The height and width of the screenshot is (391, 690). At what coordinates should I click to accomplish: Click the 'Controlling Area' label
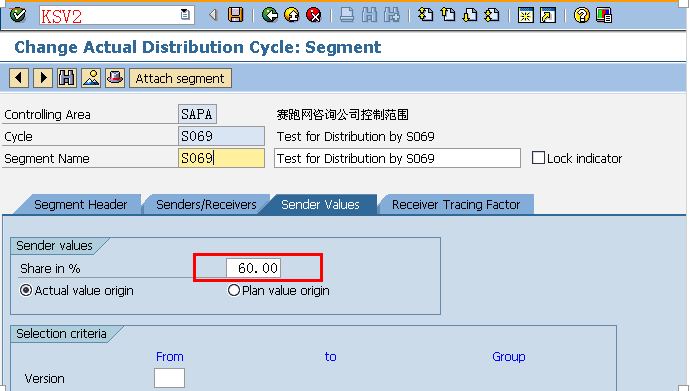47,114
